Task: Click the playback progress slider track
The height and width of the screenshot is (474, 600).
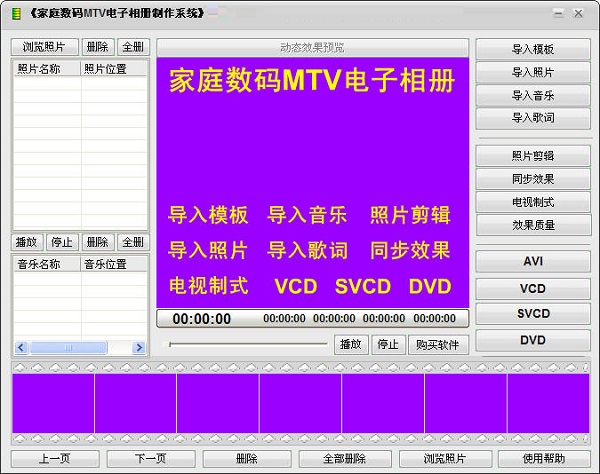Action: [248, 344]
